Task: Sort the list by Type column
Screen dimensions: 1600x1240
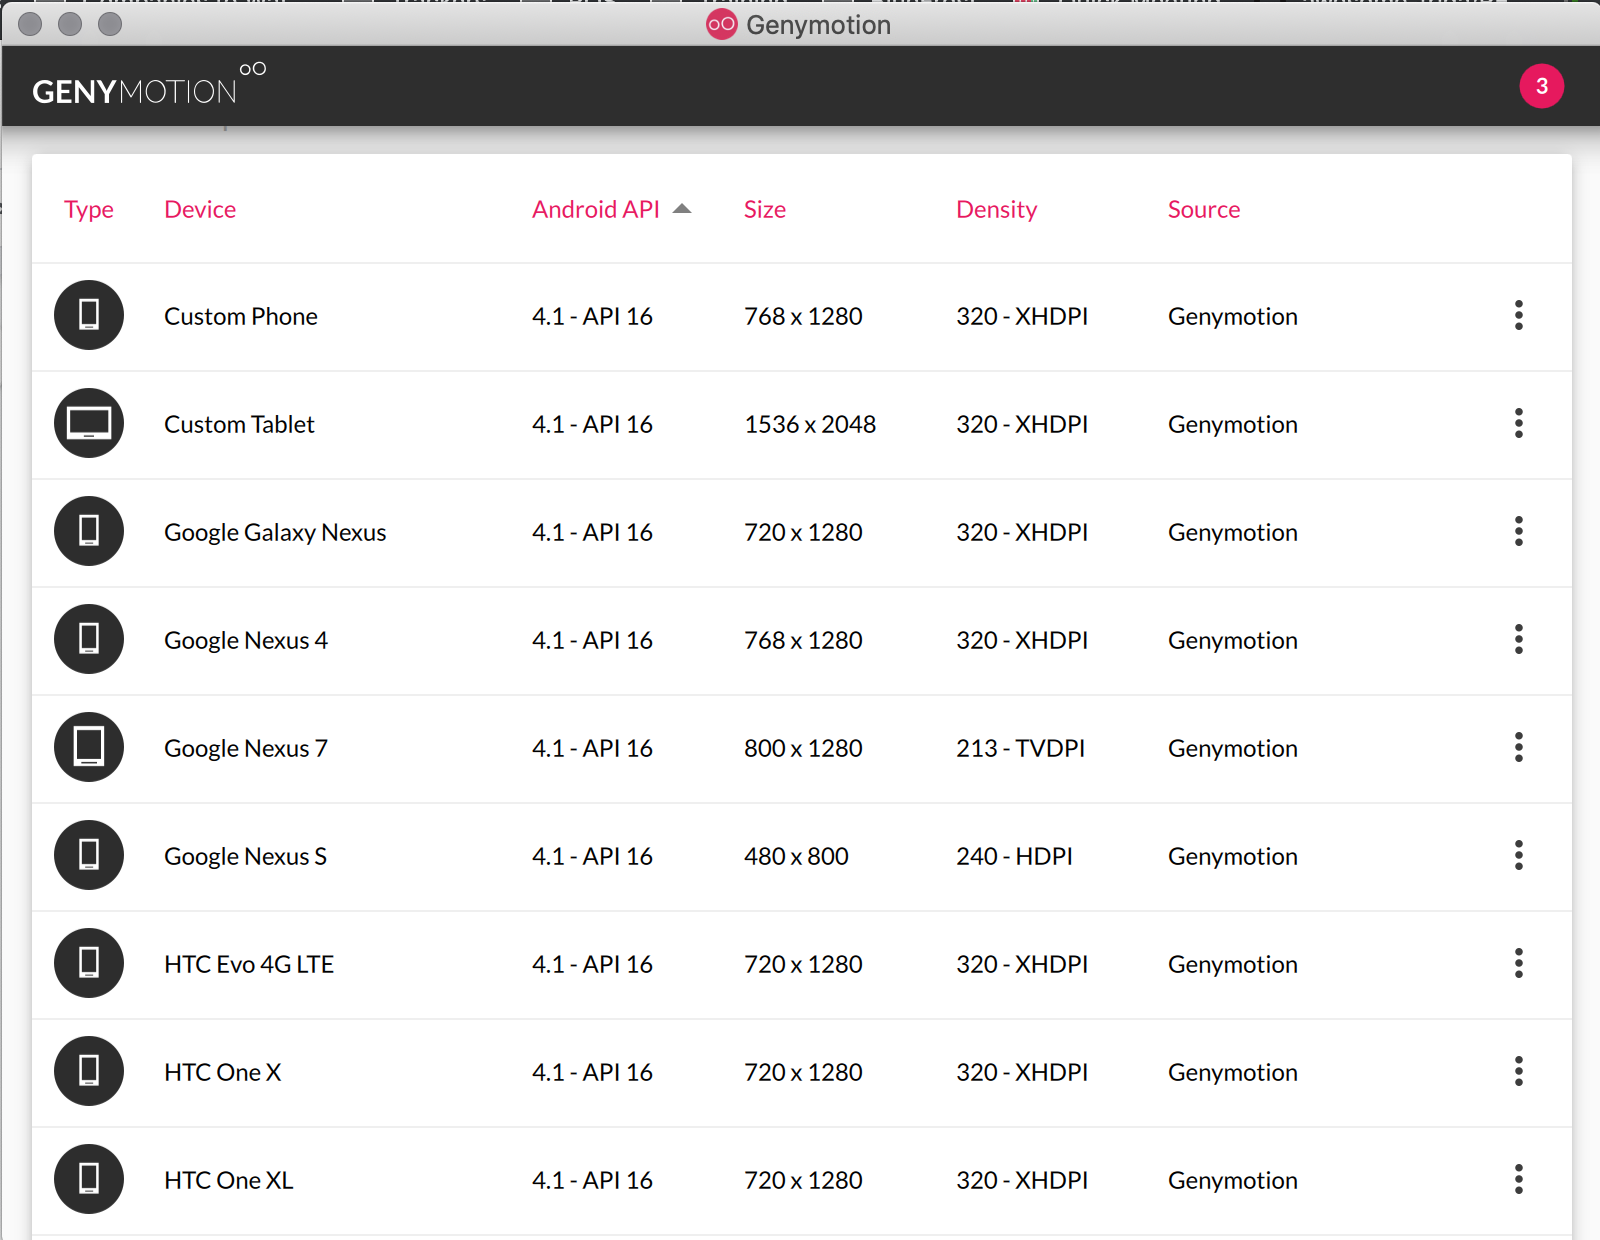Action: [x=89, y=209]
